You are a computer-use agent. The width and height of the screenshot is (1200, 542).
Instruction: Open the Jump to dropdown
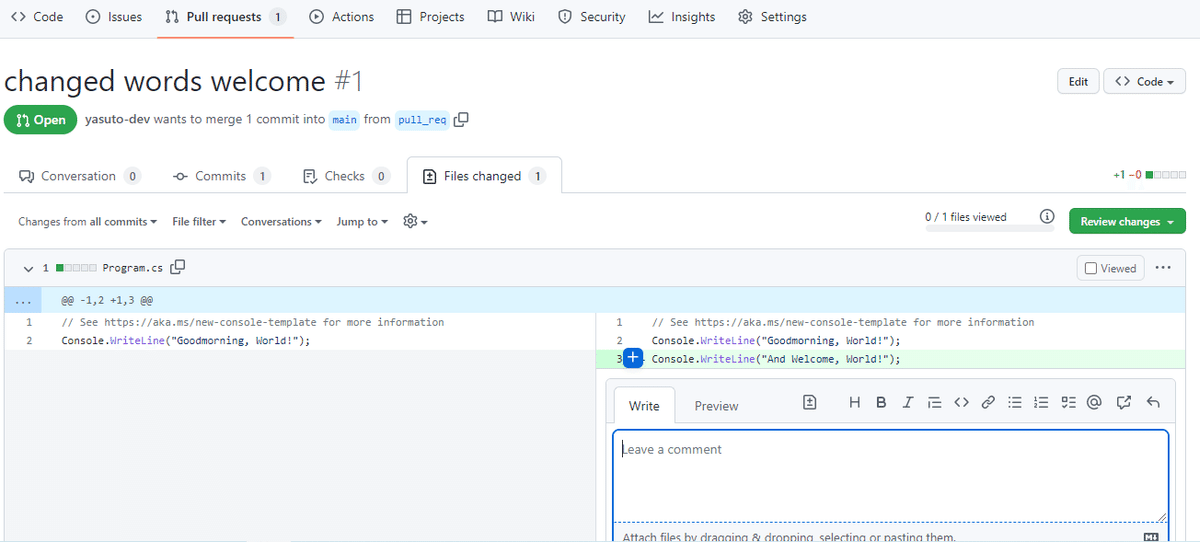(x=362, y=222)
